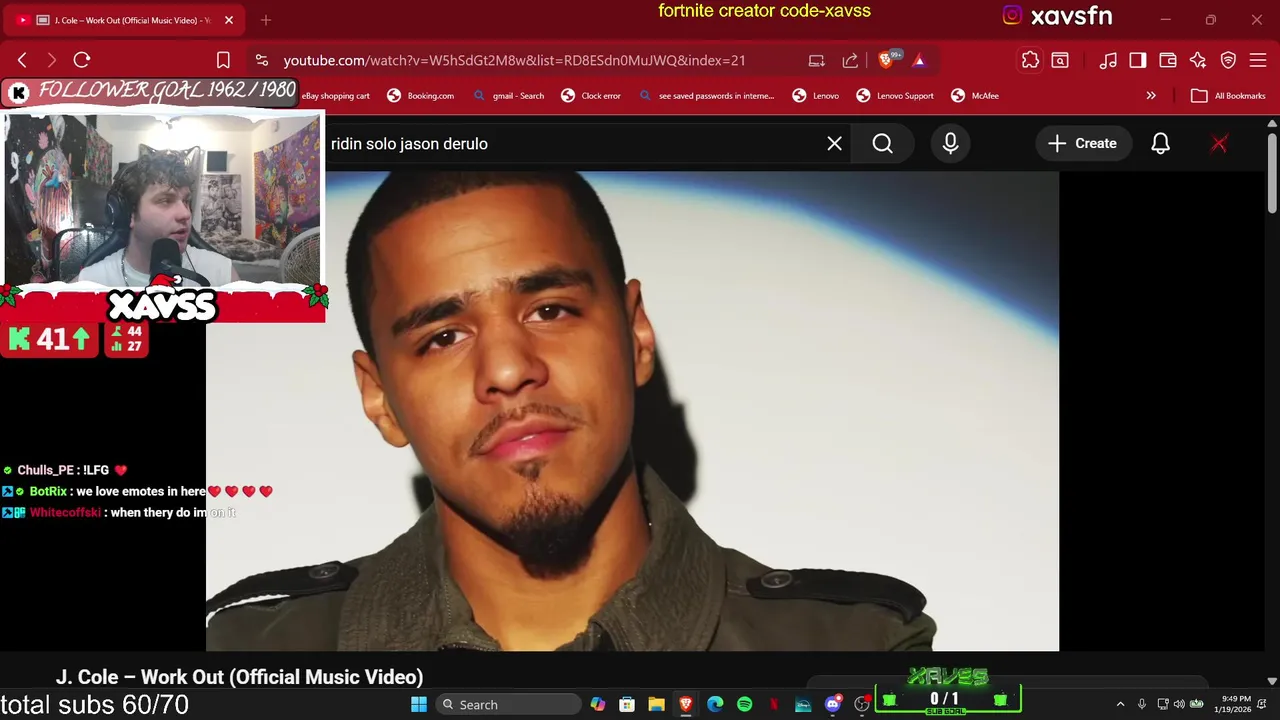
Task: Open see saved passwords bookmark
Action: point(706,96)
